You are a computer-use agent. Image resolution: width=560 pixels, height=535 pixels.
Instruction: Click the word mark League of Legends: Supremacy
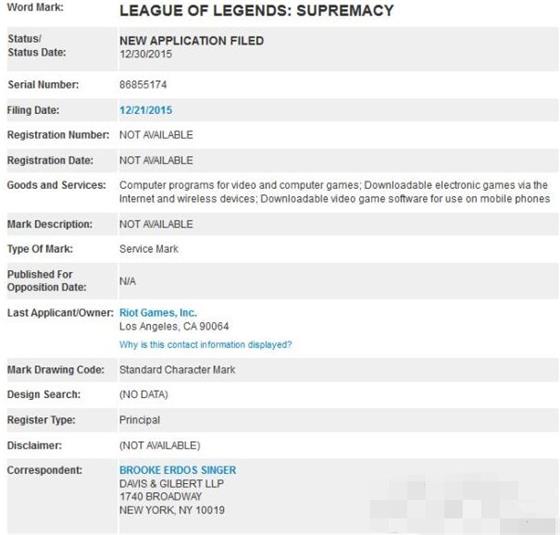pyautogui.click(x=256, y=11)
